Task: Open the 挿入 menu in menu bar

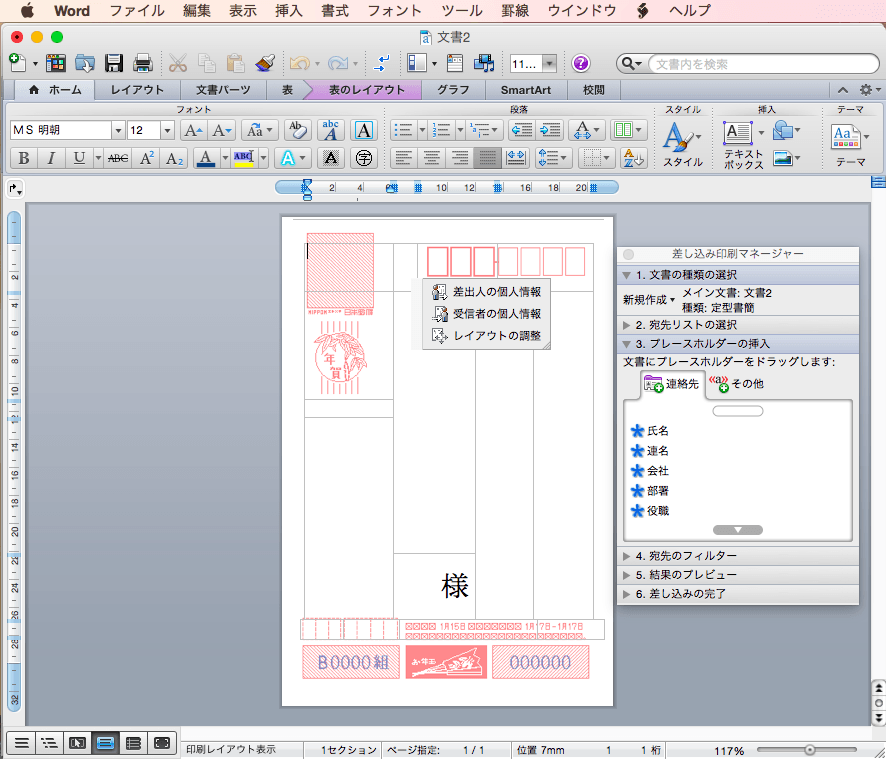Action: point(288,11)
